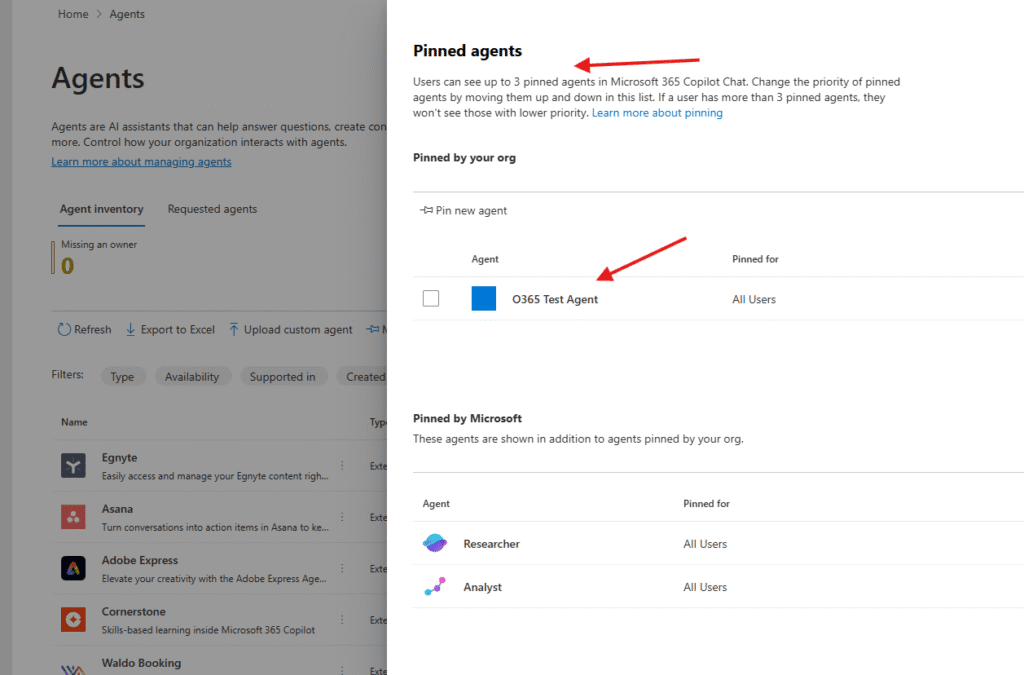
Task: Select the Agent inventory tab
Action: click(x=102, y=209)
